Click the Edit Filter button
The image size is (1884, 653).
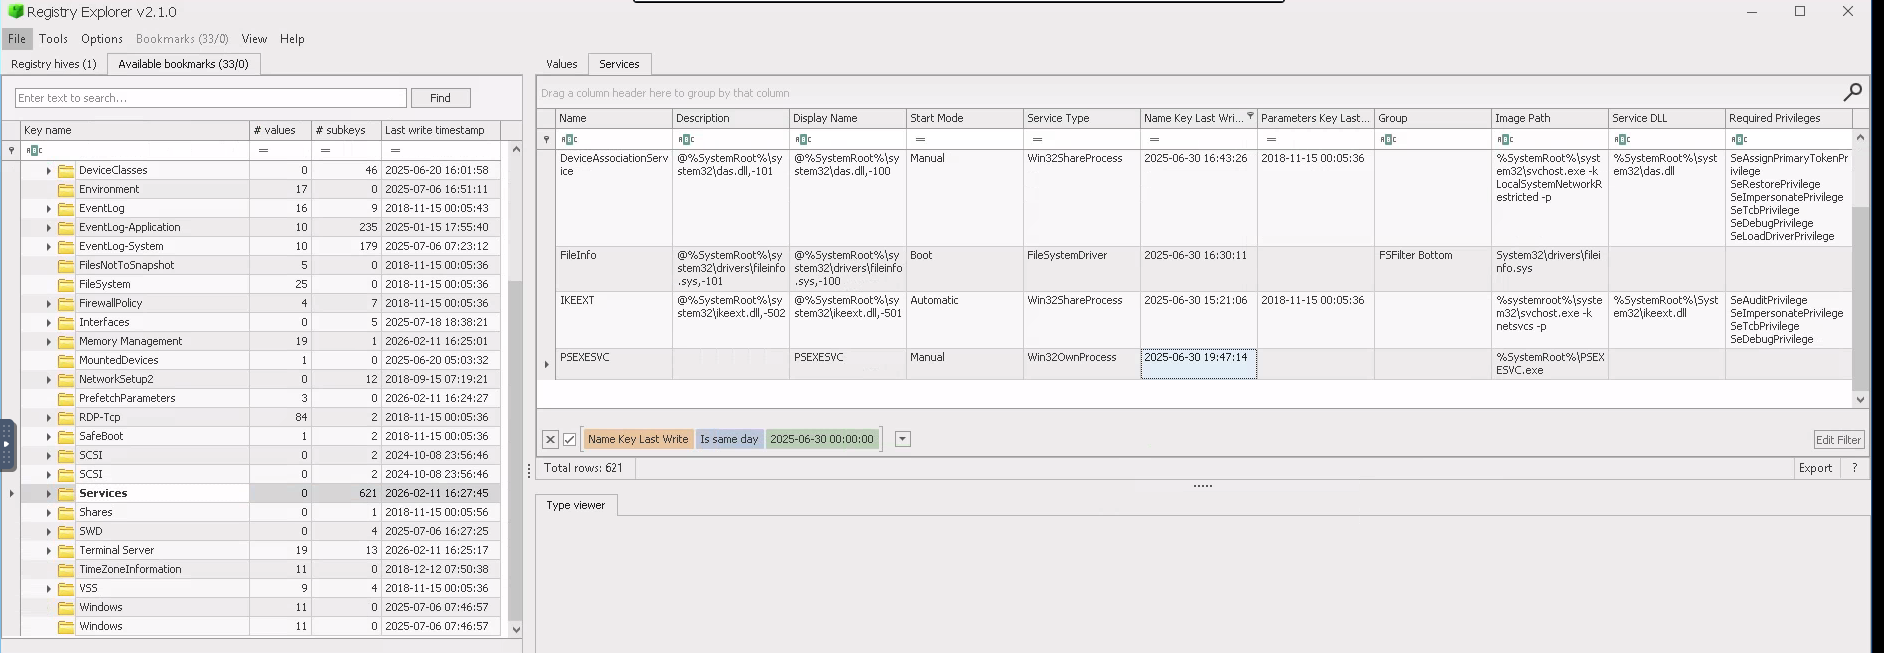pos(1838,440)
